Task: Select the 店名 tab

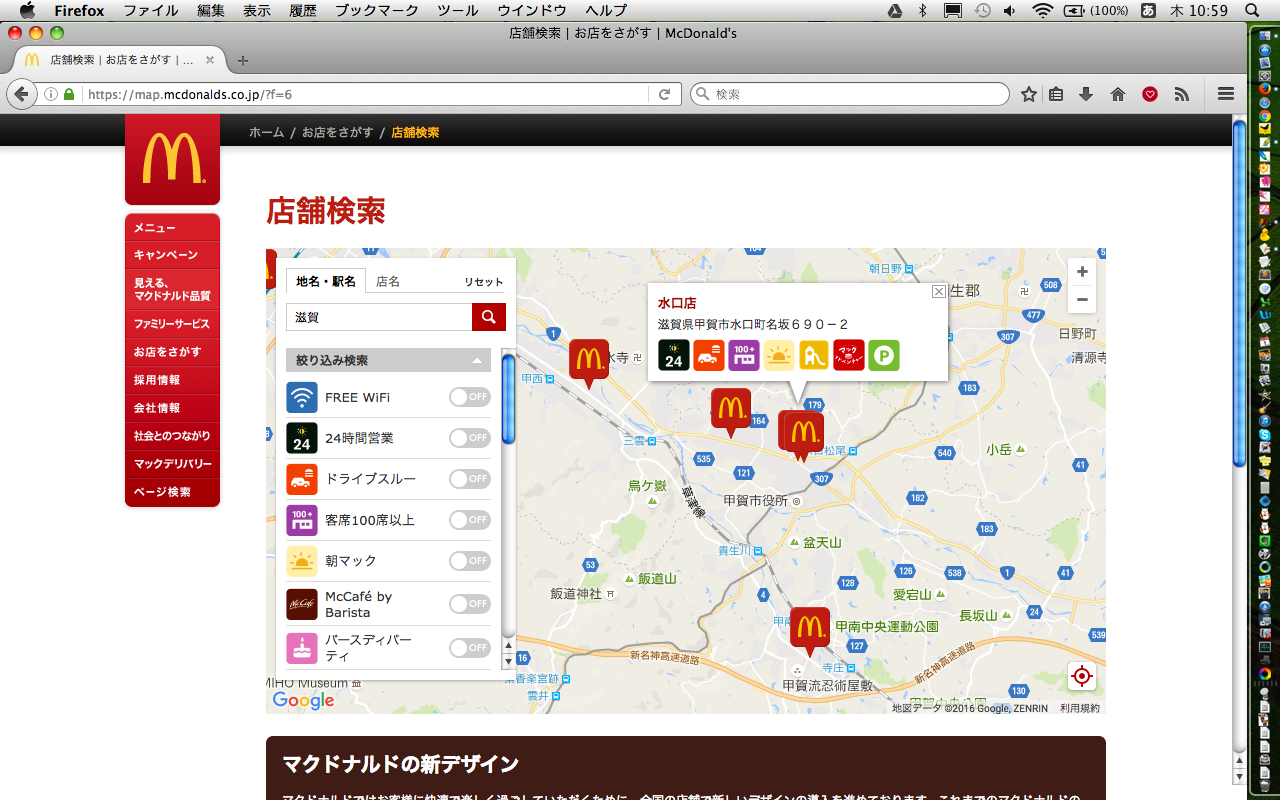Action: point(388,282)
